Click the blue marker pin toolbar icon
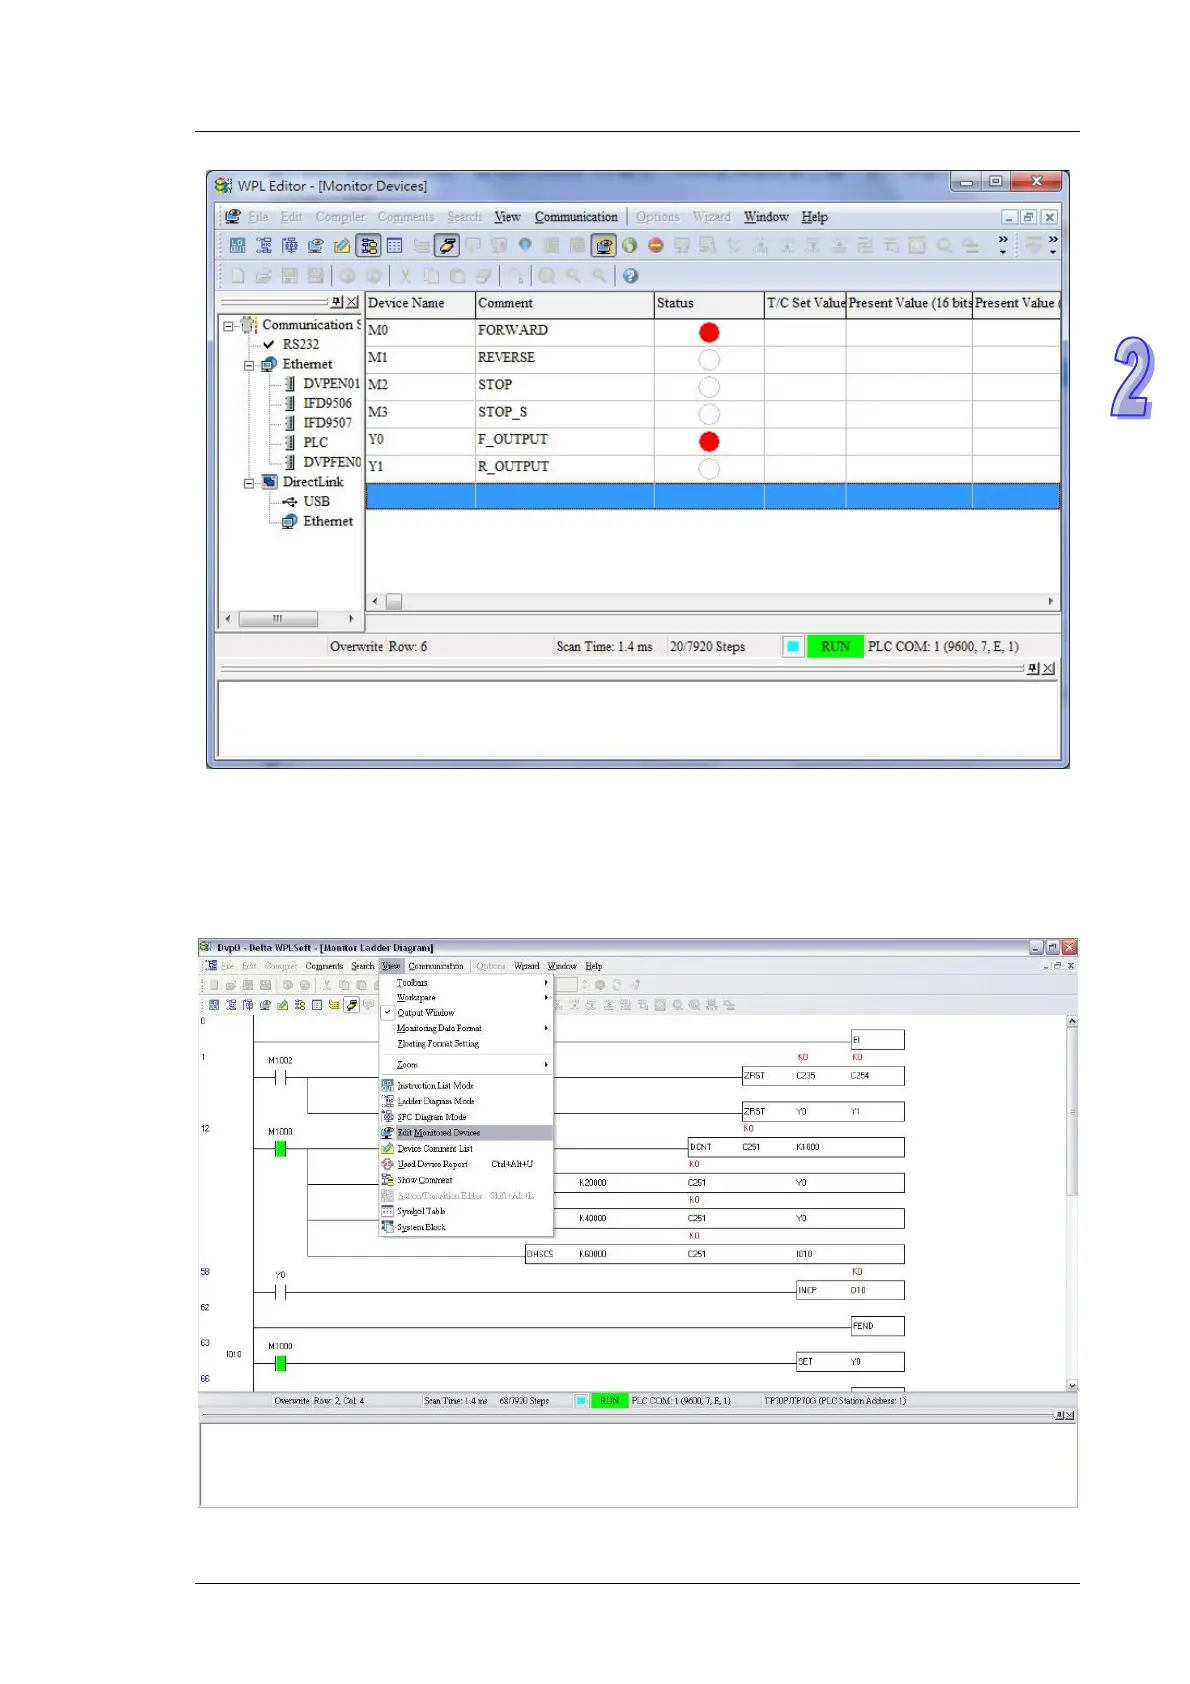Screen dimensions: 1190x1684 (x=525, y=245)
